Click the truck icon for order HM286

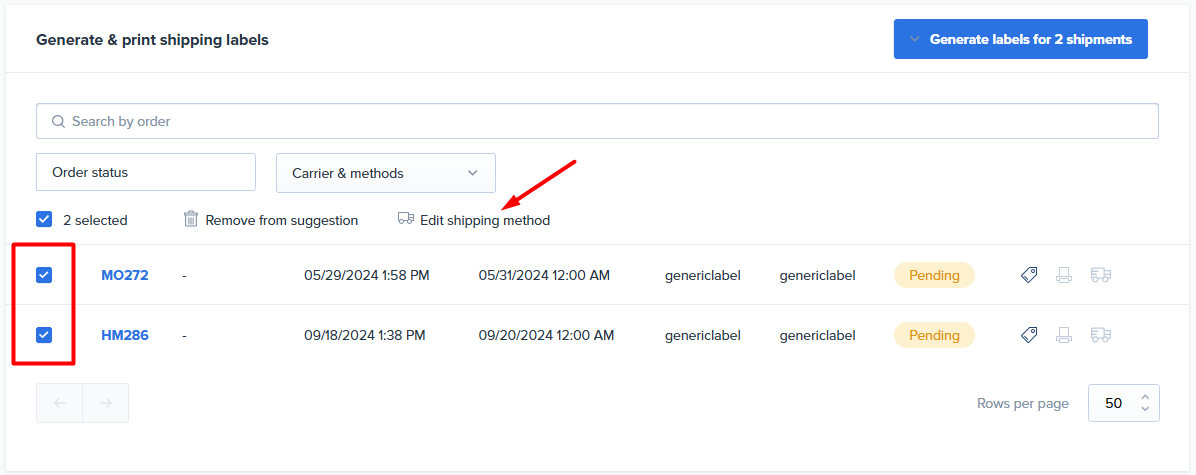click(1100, 335)
